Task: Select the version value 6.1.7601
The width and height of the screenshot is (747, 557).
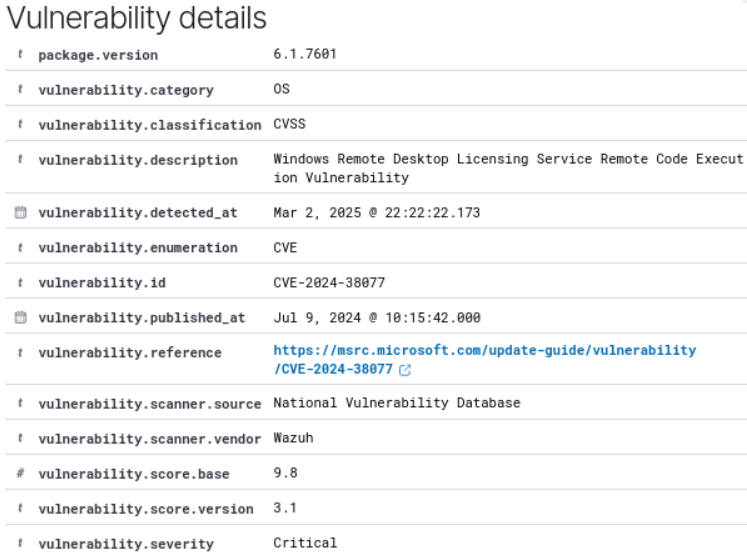Action: tap(305, 54)
